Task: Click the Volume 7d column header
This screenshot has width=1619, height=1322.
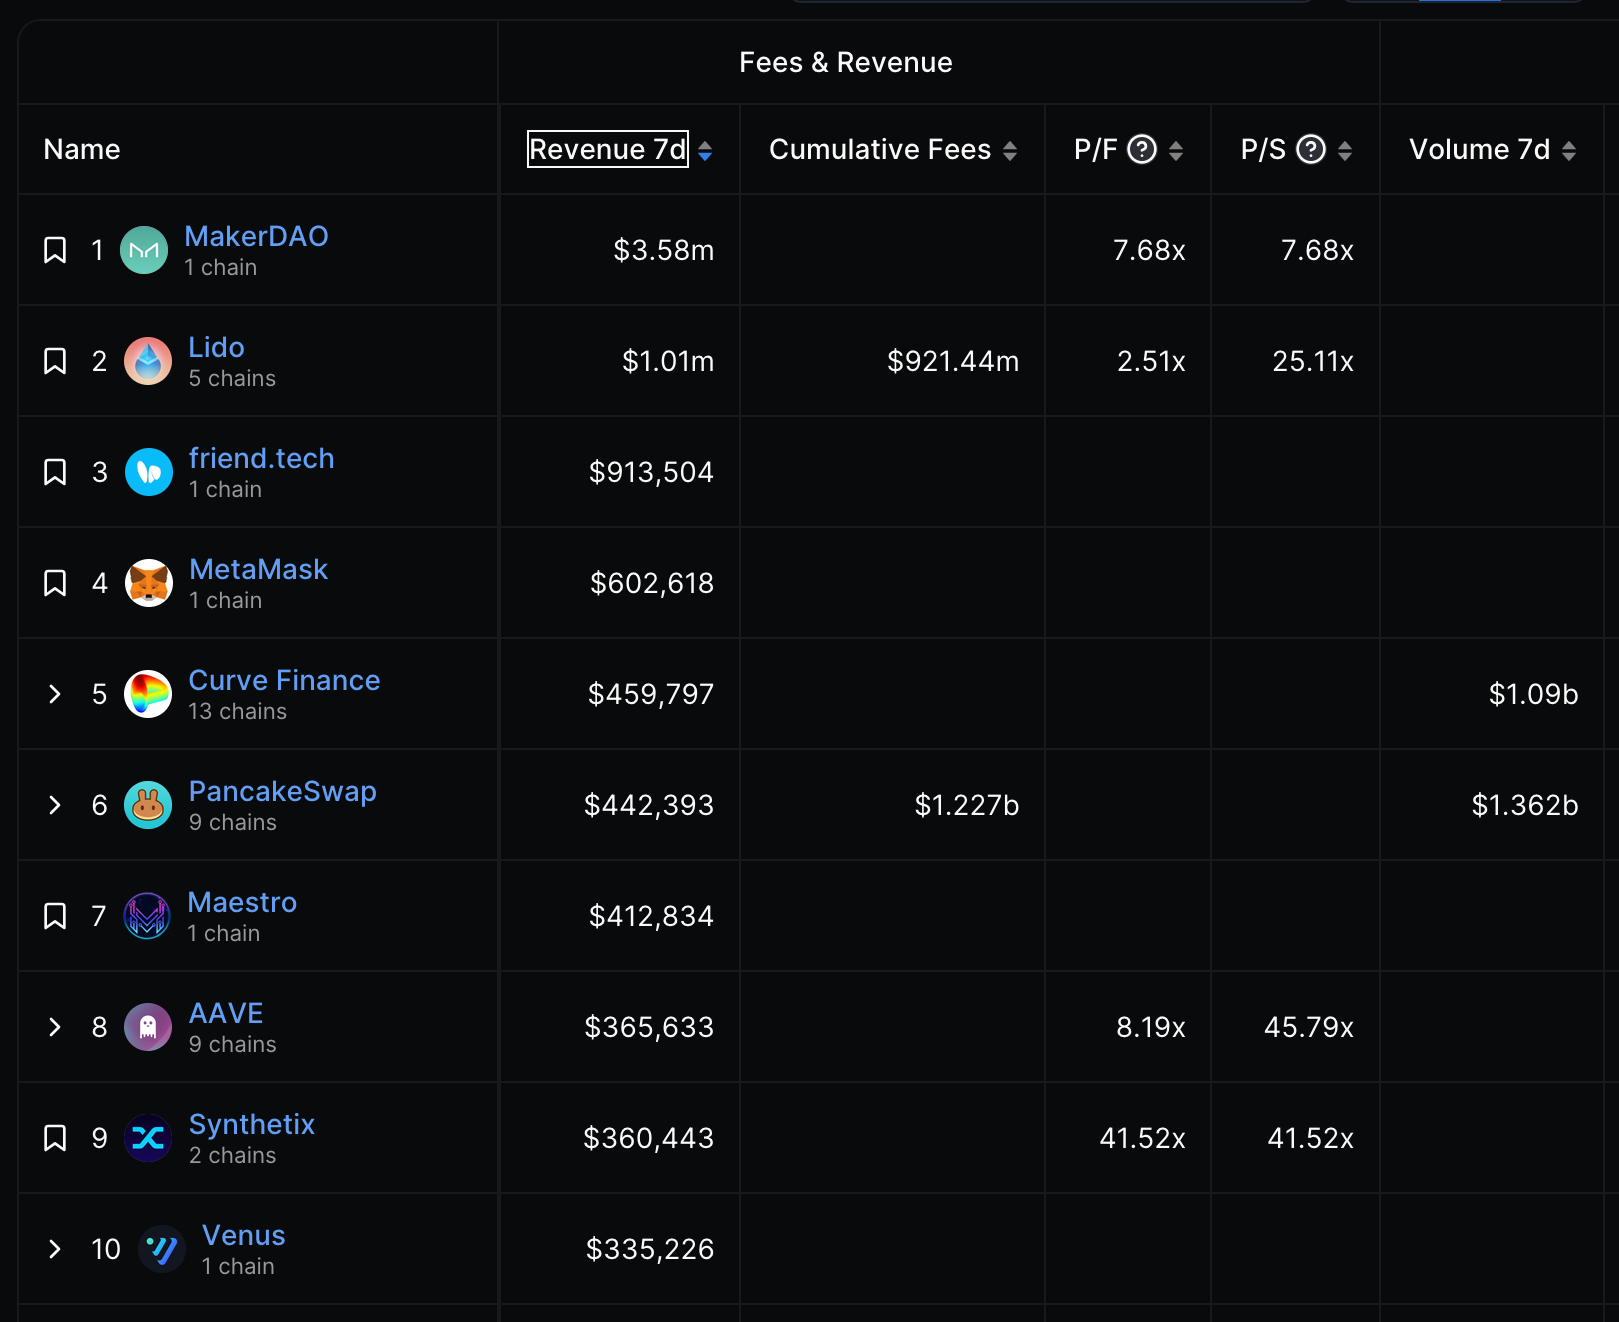Action: pyautogui.click(x=1480, y=150)
